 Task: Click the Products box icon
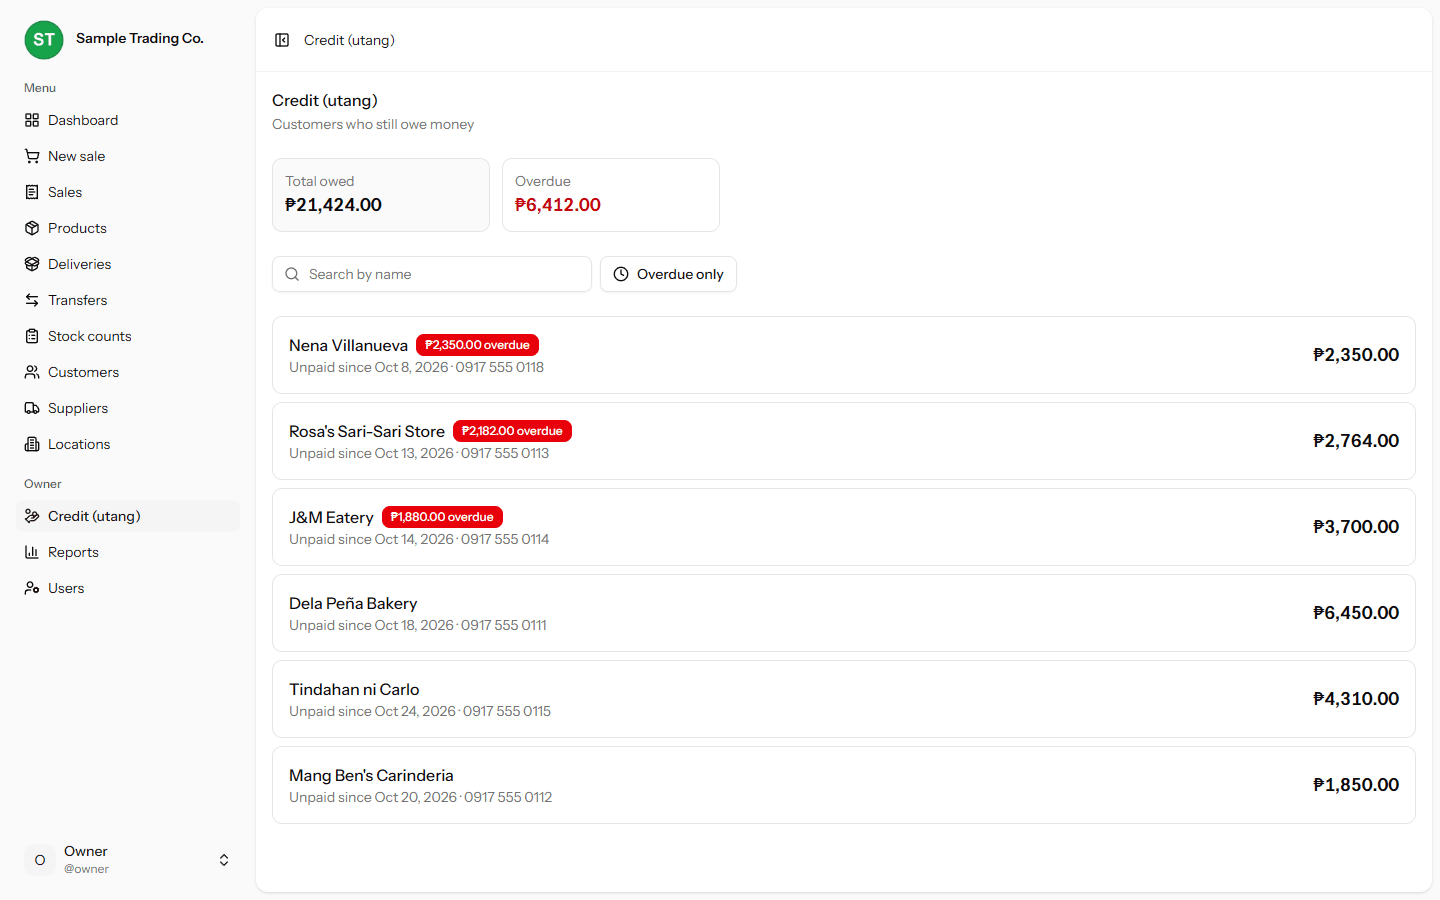(x=32, y=228)
